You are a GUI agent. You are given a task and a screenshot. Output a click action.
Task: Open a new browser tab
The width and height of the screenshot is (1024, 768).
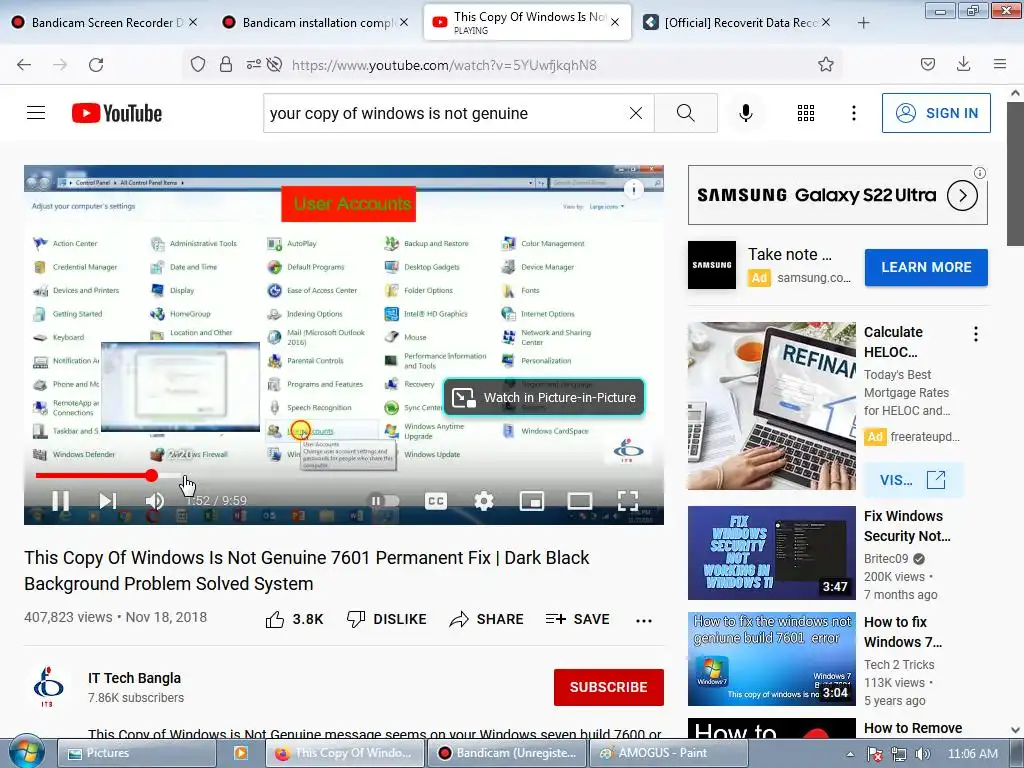(x=863, y=23)
